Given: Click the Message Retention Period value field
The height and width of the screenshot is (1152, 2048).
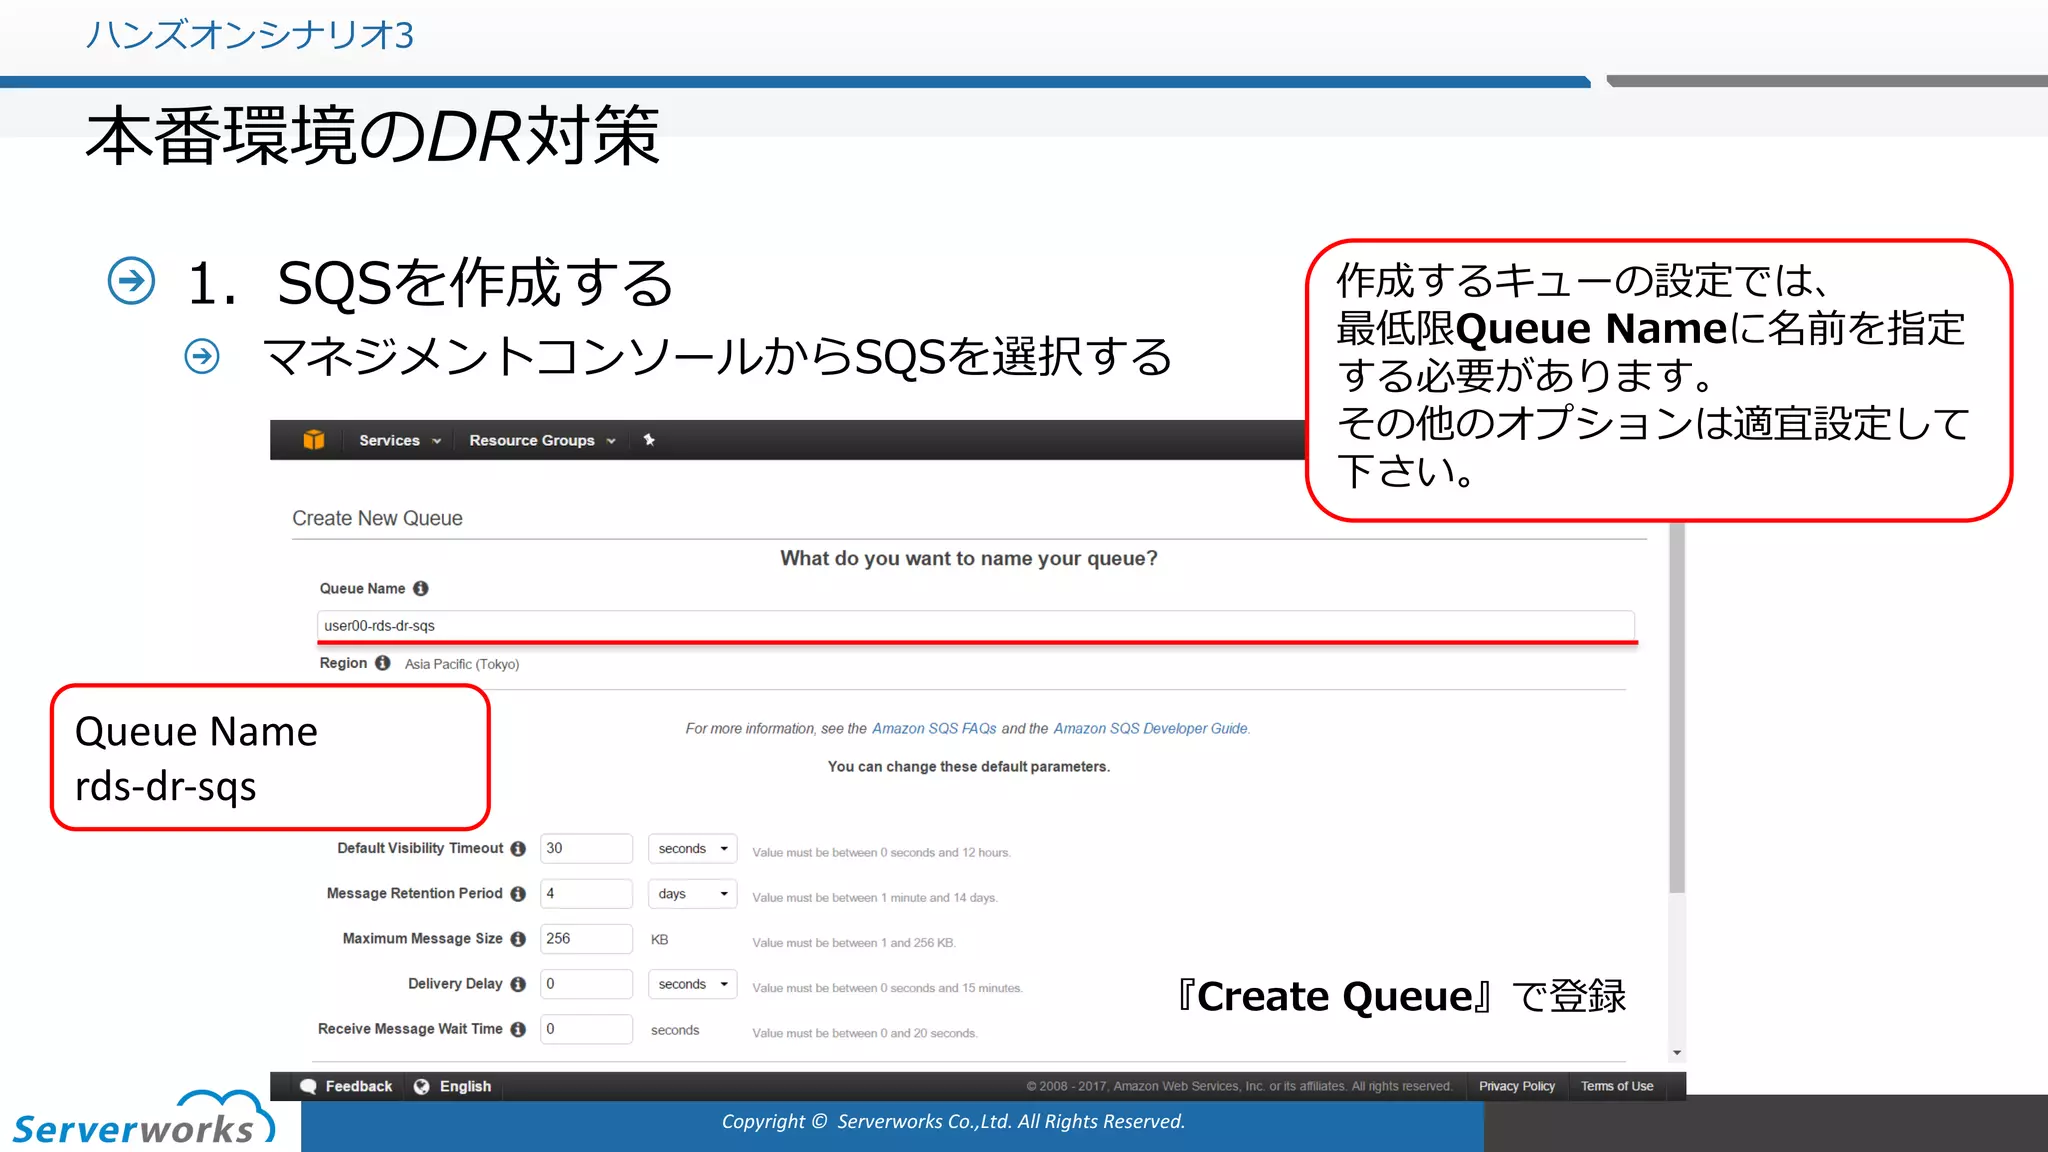Looking at the screenshot, I should point(586,893).
